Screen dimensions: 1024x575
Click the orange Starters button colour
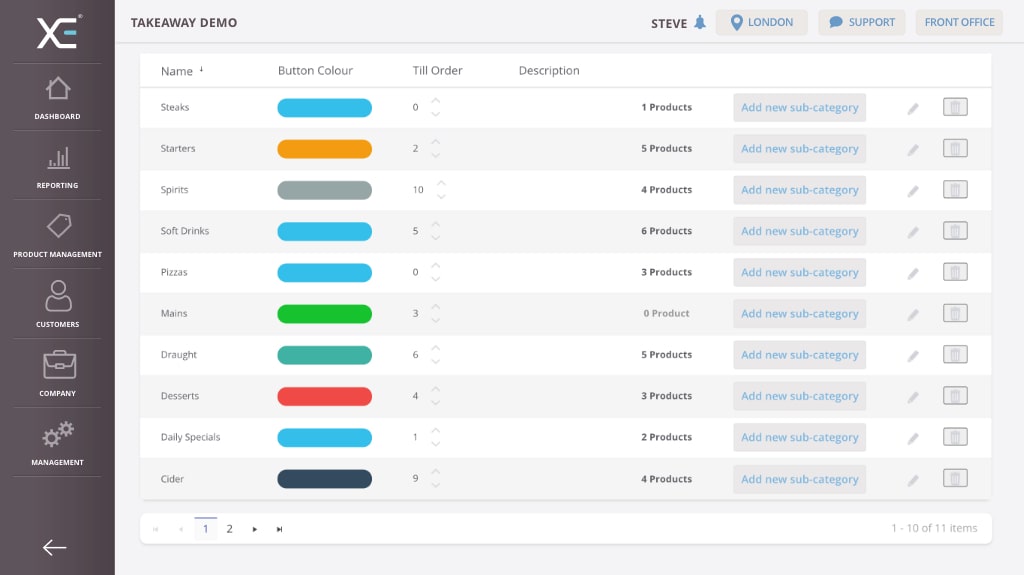click(x=324, y=149)
